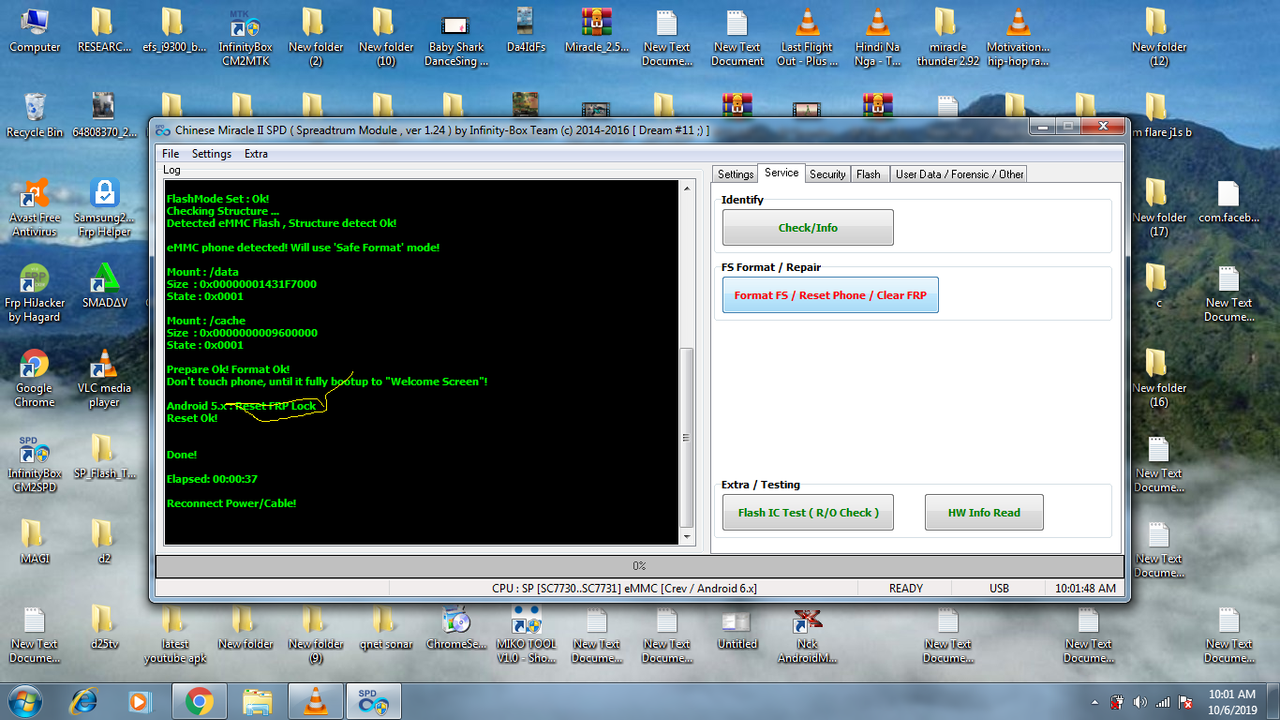Click Format FS / Reset Phone / Clear FRP
1280x720 pixels.
(830, 295)
